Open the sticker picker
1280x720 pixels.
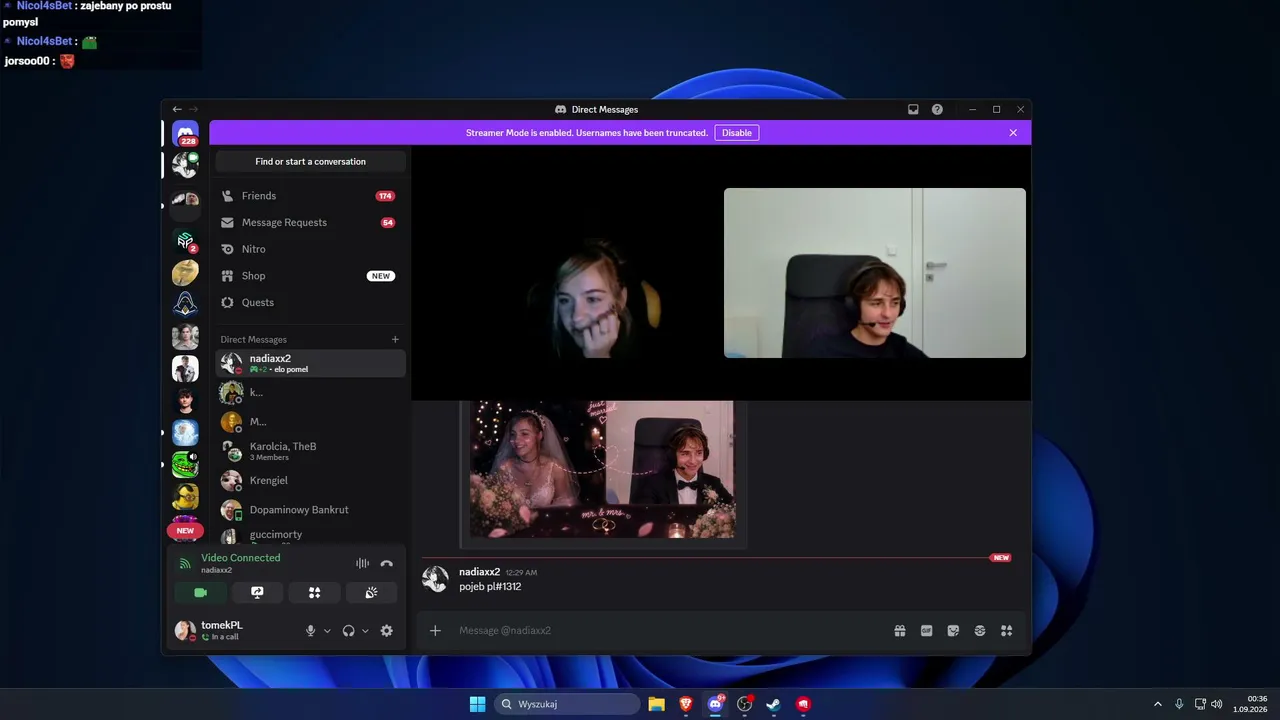(x=953, y=631)
